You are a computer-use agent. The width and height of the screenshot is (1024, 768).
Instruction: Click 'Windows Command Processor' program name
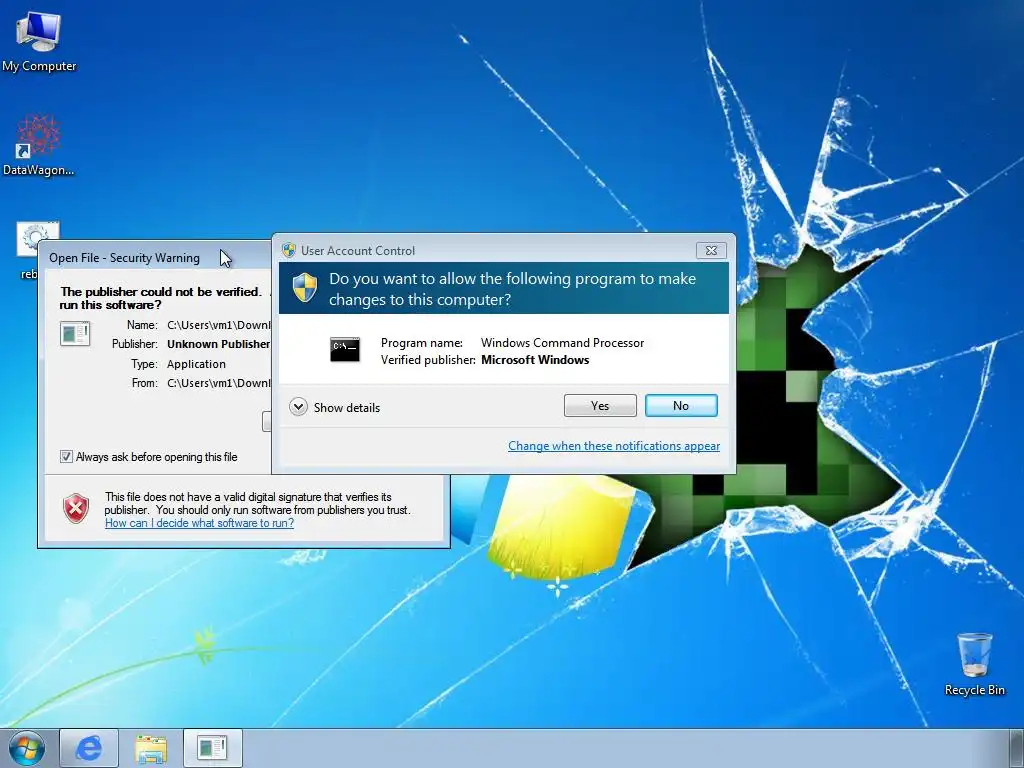(562, 343)
